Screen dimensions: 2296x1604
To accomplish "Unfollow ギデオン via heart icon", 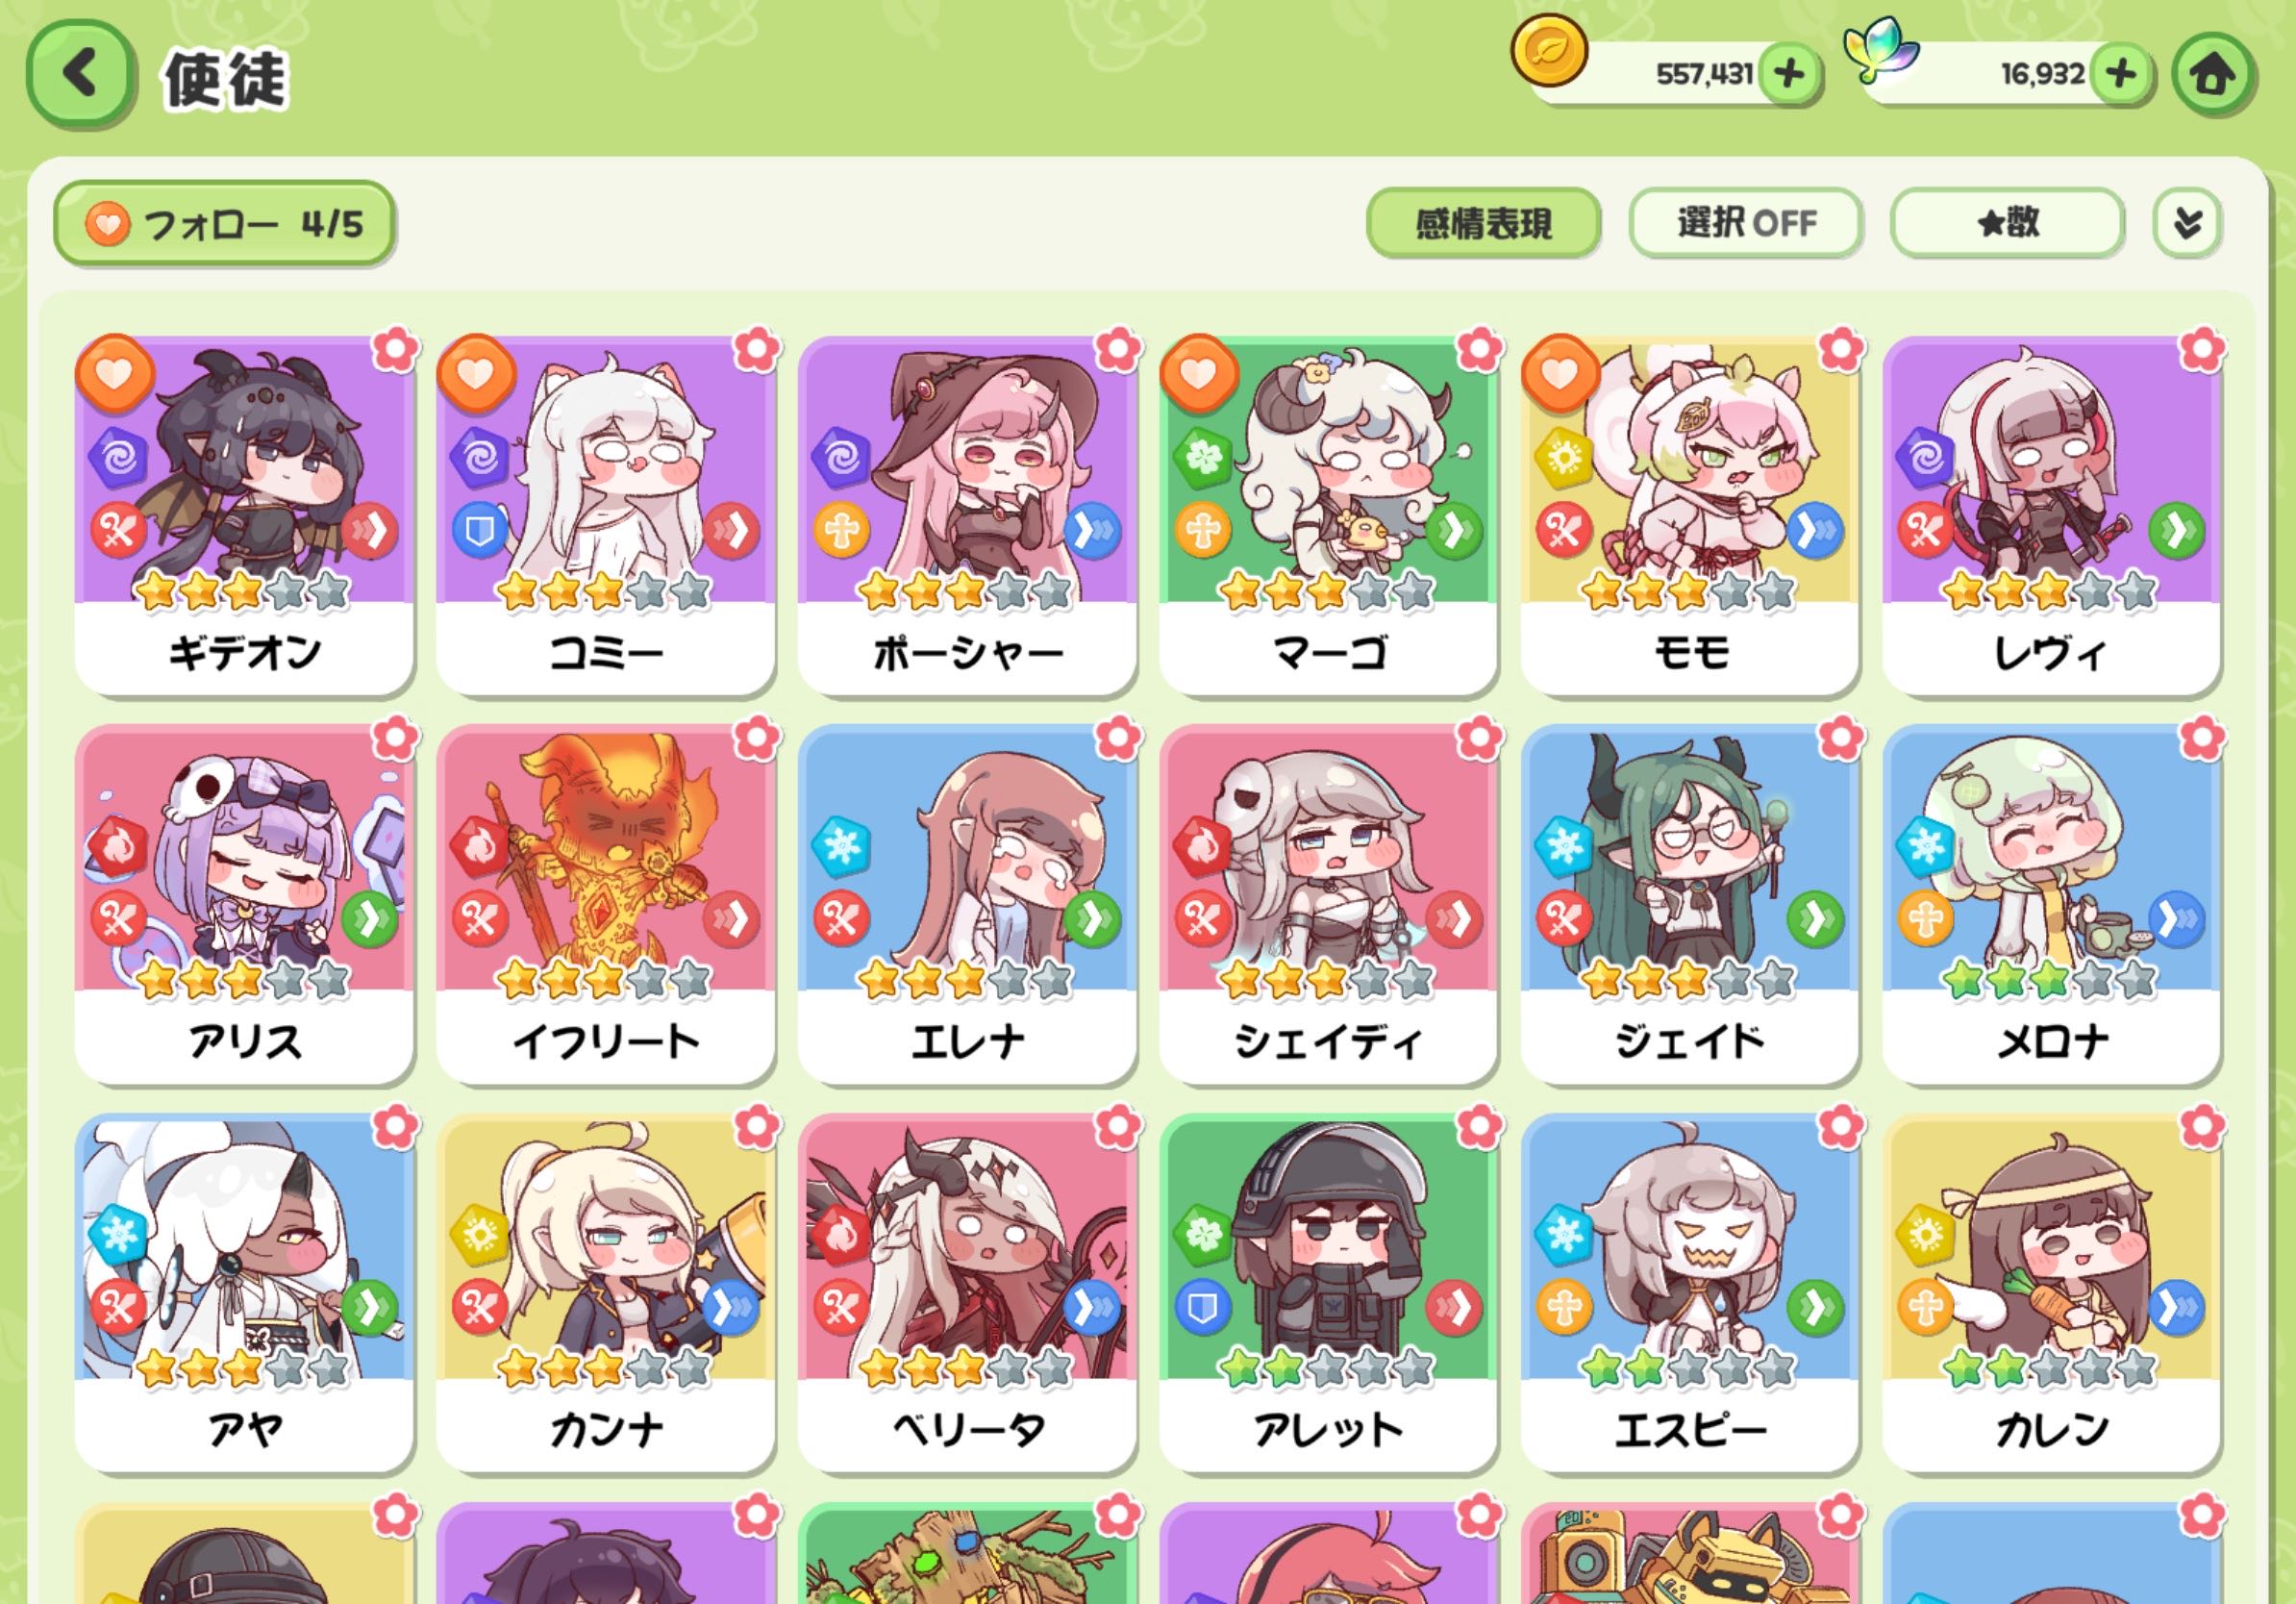I will pyautogui.click(x=115, y=374).
